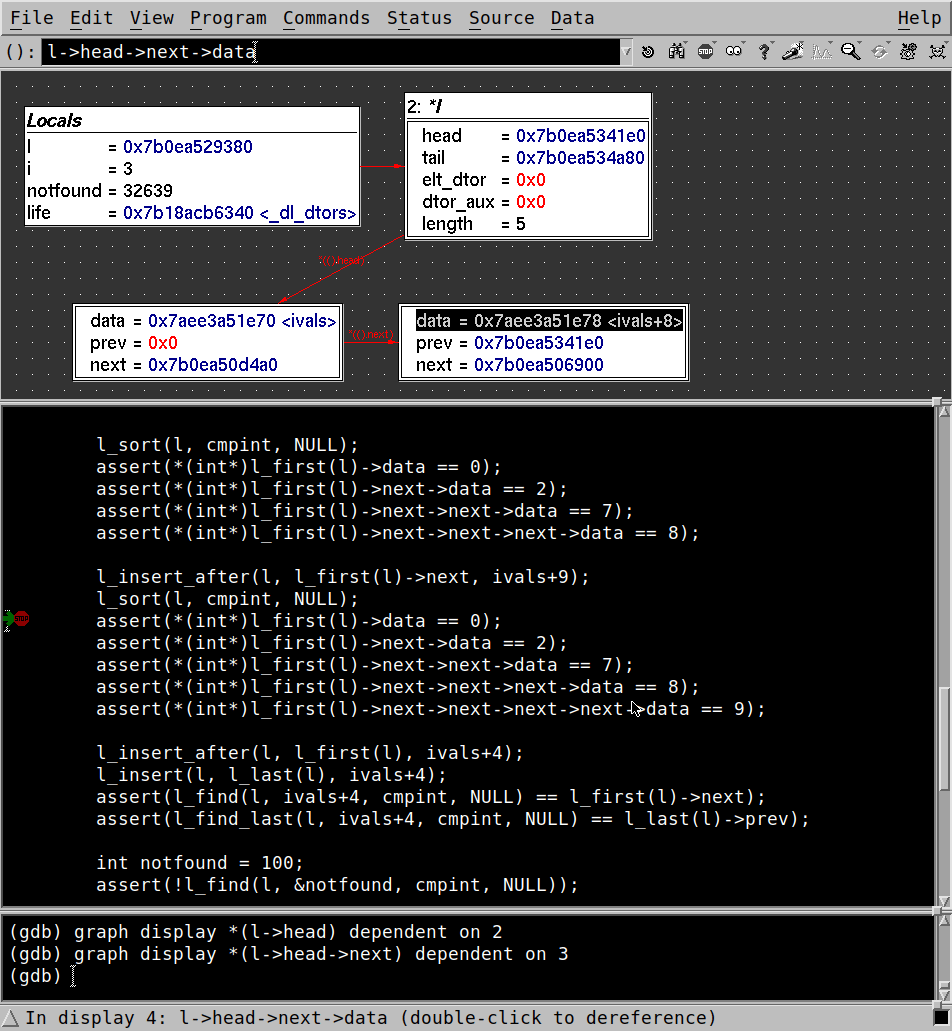Plot the data with the graph icon

pos(820,50)
